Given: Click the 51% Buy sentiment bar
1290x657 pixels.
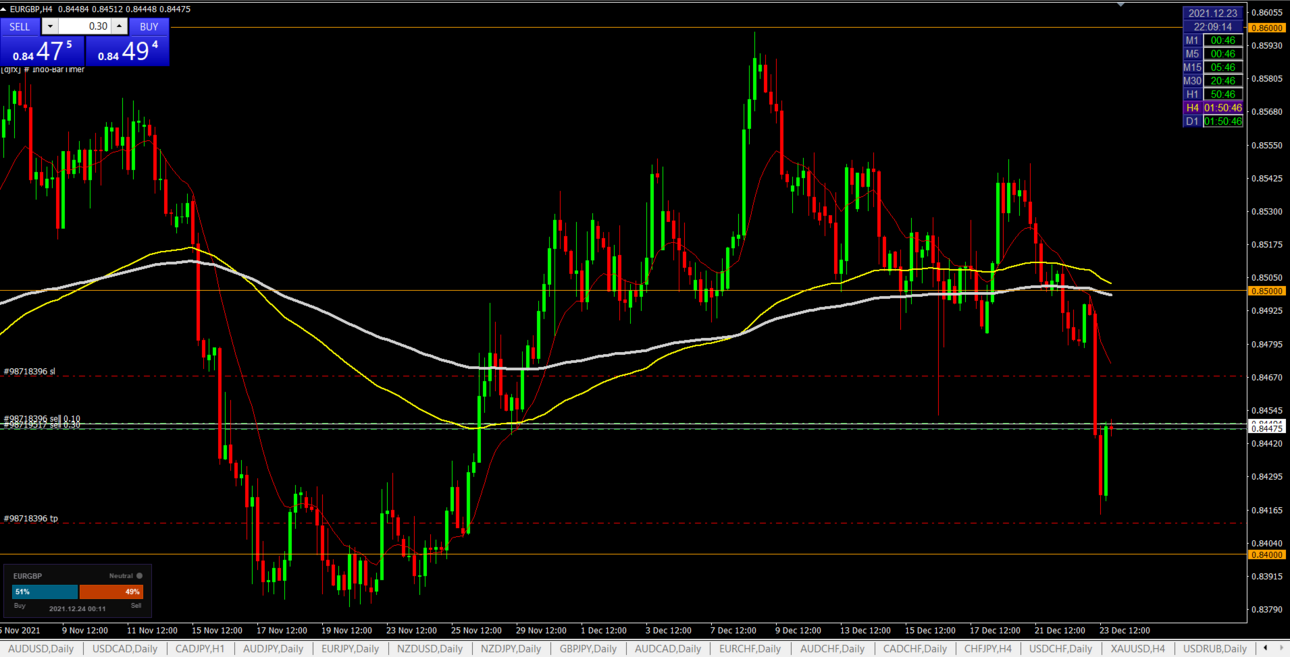Looking at the screenshot, I should click(44, 592).
